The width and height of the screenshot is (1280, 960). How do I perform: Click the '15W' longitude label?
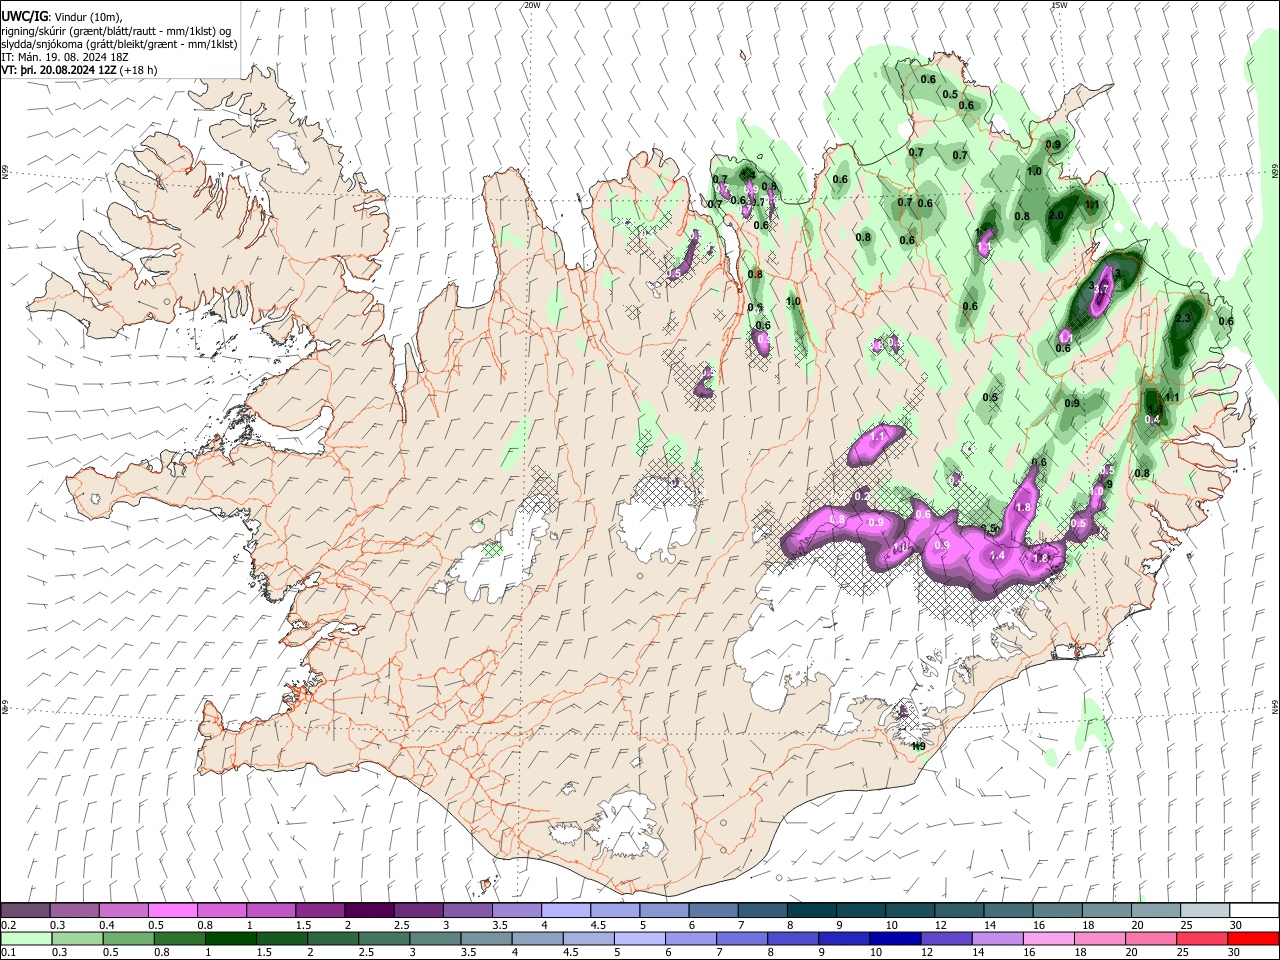(x=1059, y=5)
